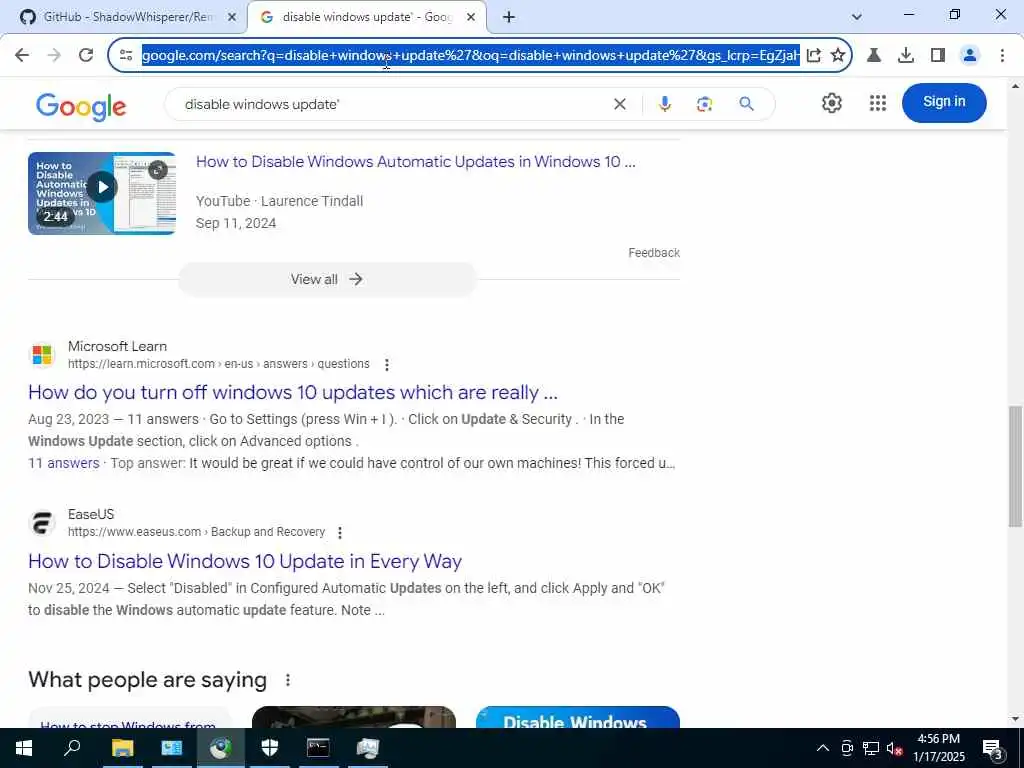Open Windows Security shield in taskbar
The width and height of the screenshot is (1024, 768).
click(x=270, y=748)
